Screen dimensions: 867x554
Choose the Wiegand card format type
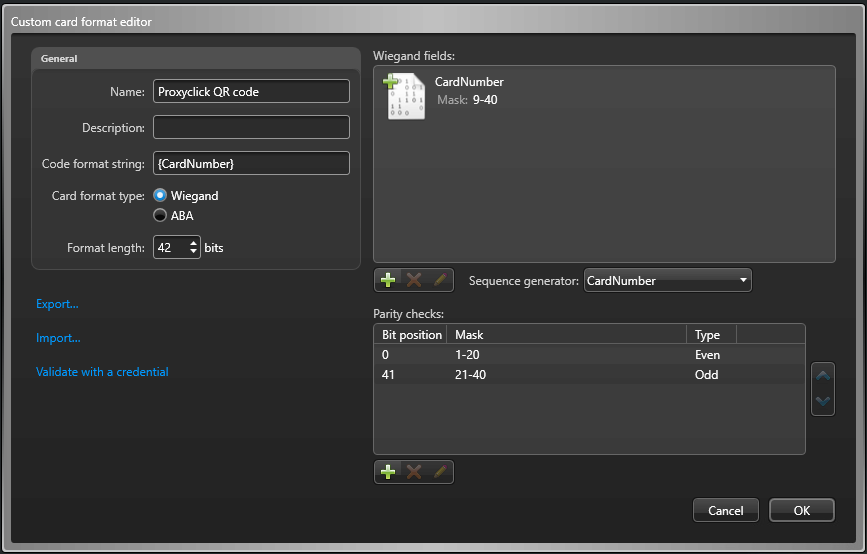pos(160,195)
